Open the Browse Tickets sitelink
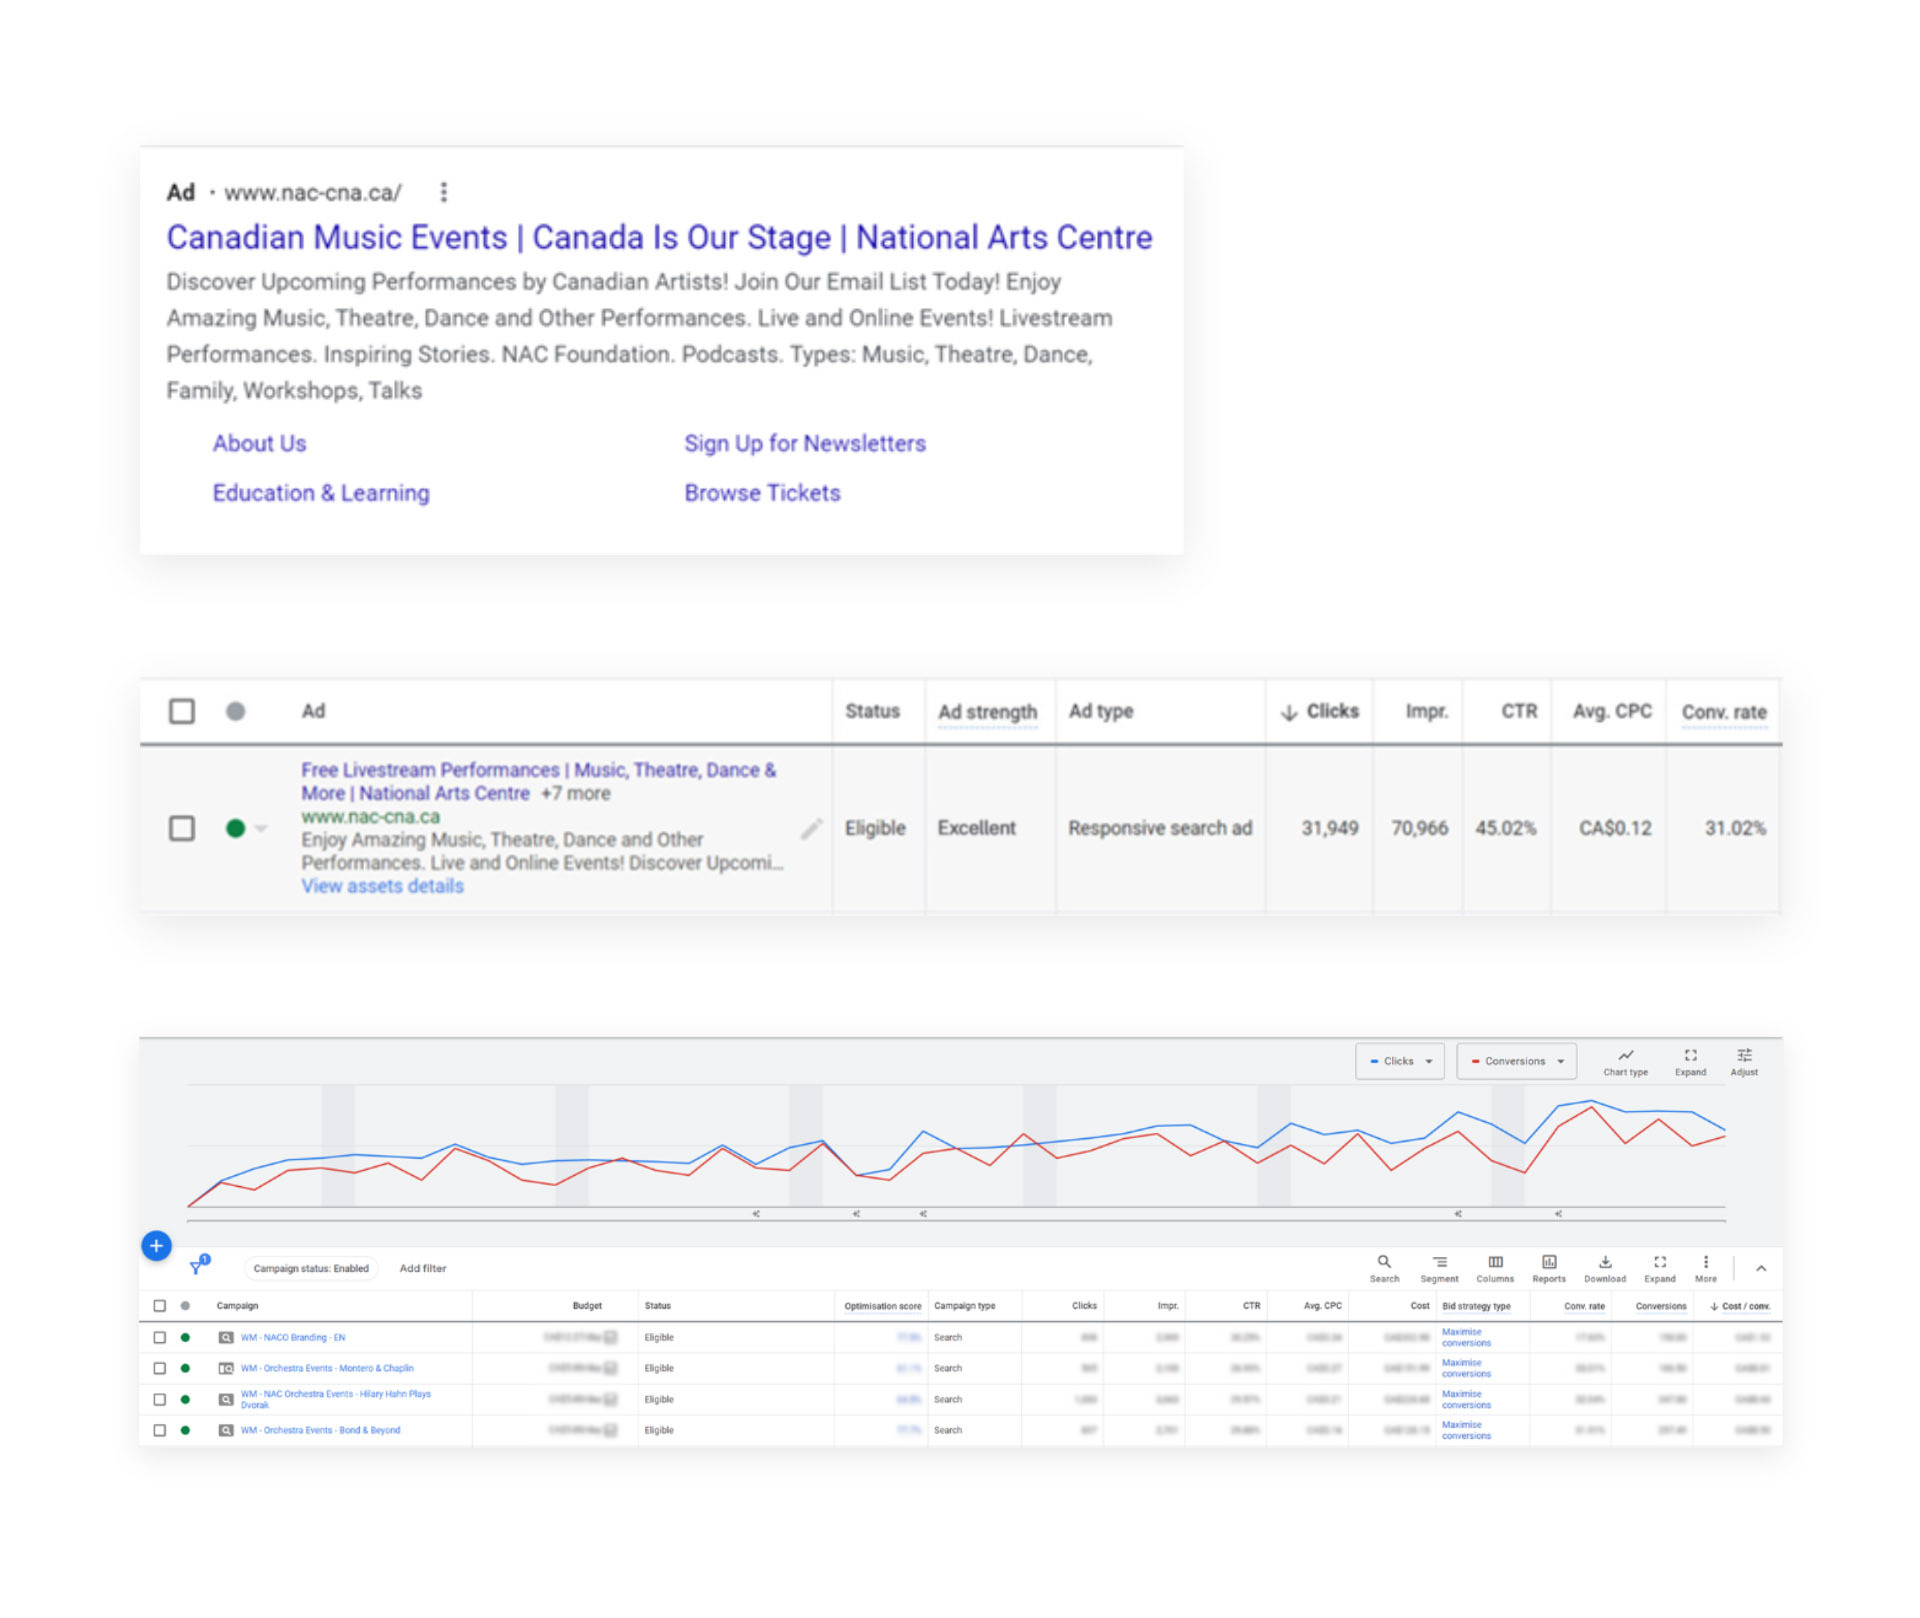The width and height of the screenshot is (1920, 1618). pos(762,493)
